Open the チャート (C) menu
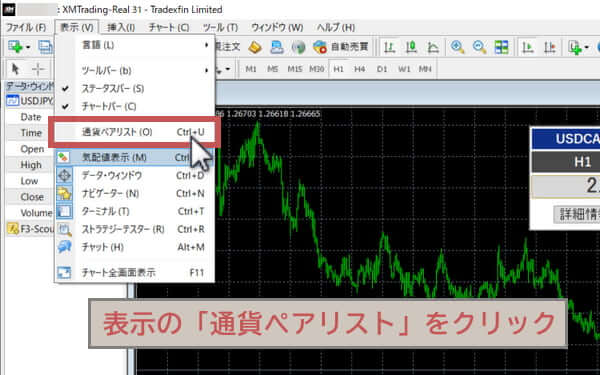 click(169, 28)
